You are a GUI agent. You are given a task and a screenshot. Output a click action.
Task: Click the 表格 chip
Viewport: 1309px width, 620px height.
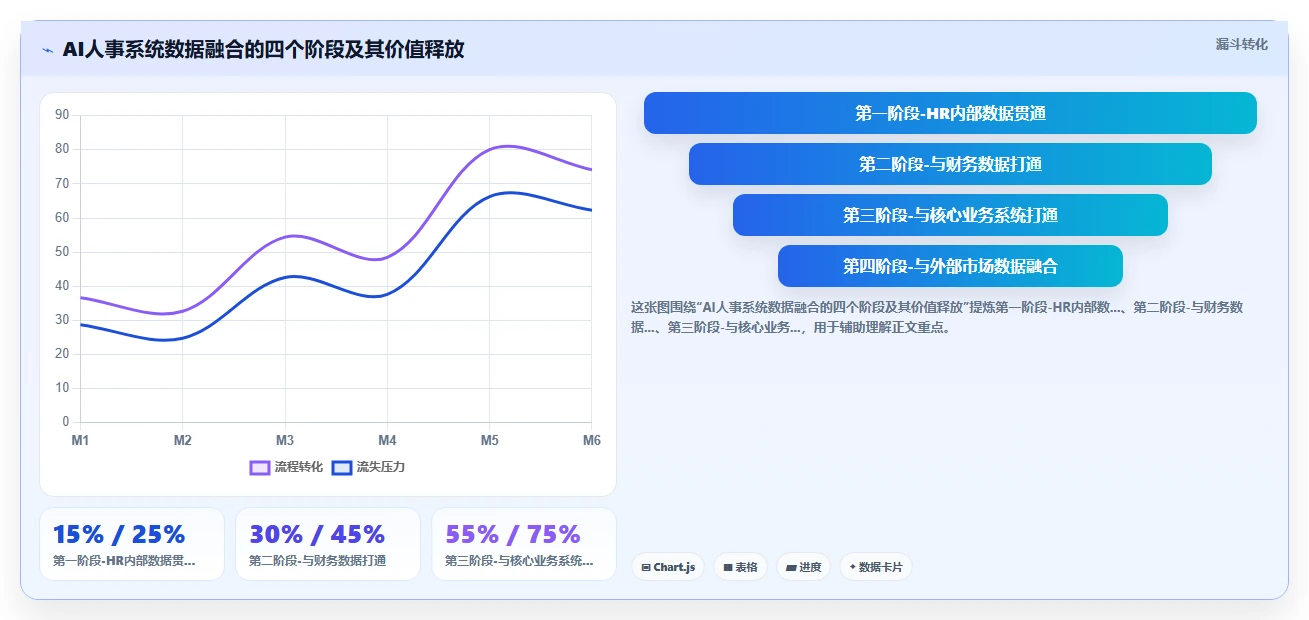(740, 567)
